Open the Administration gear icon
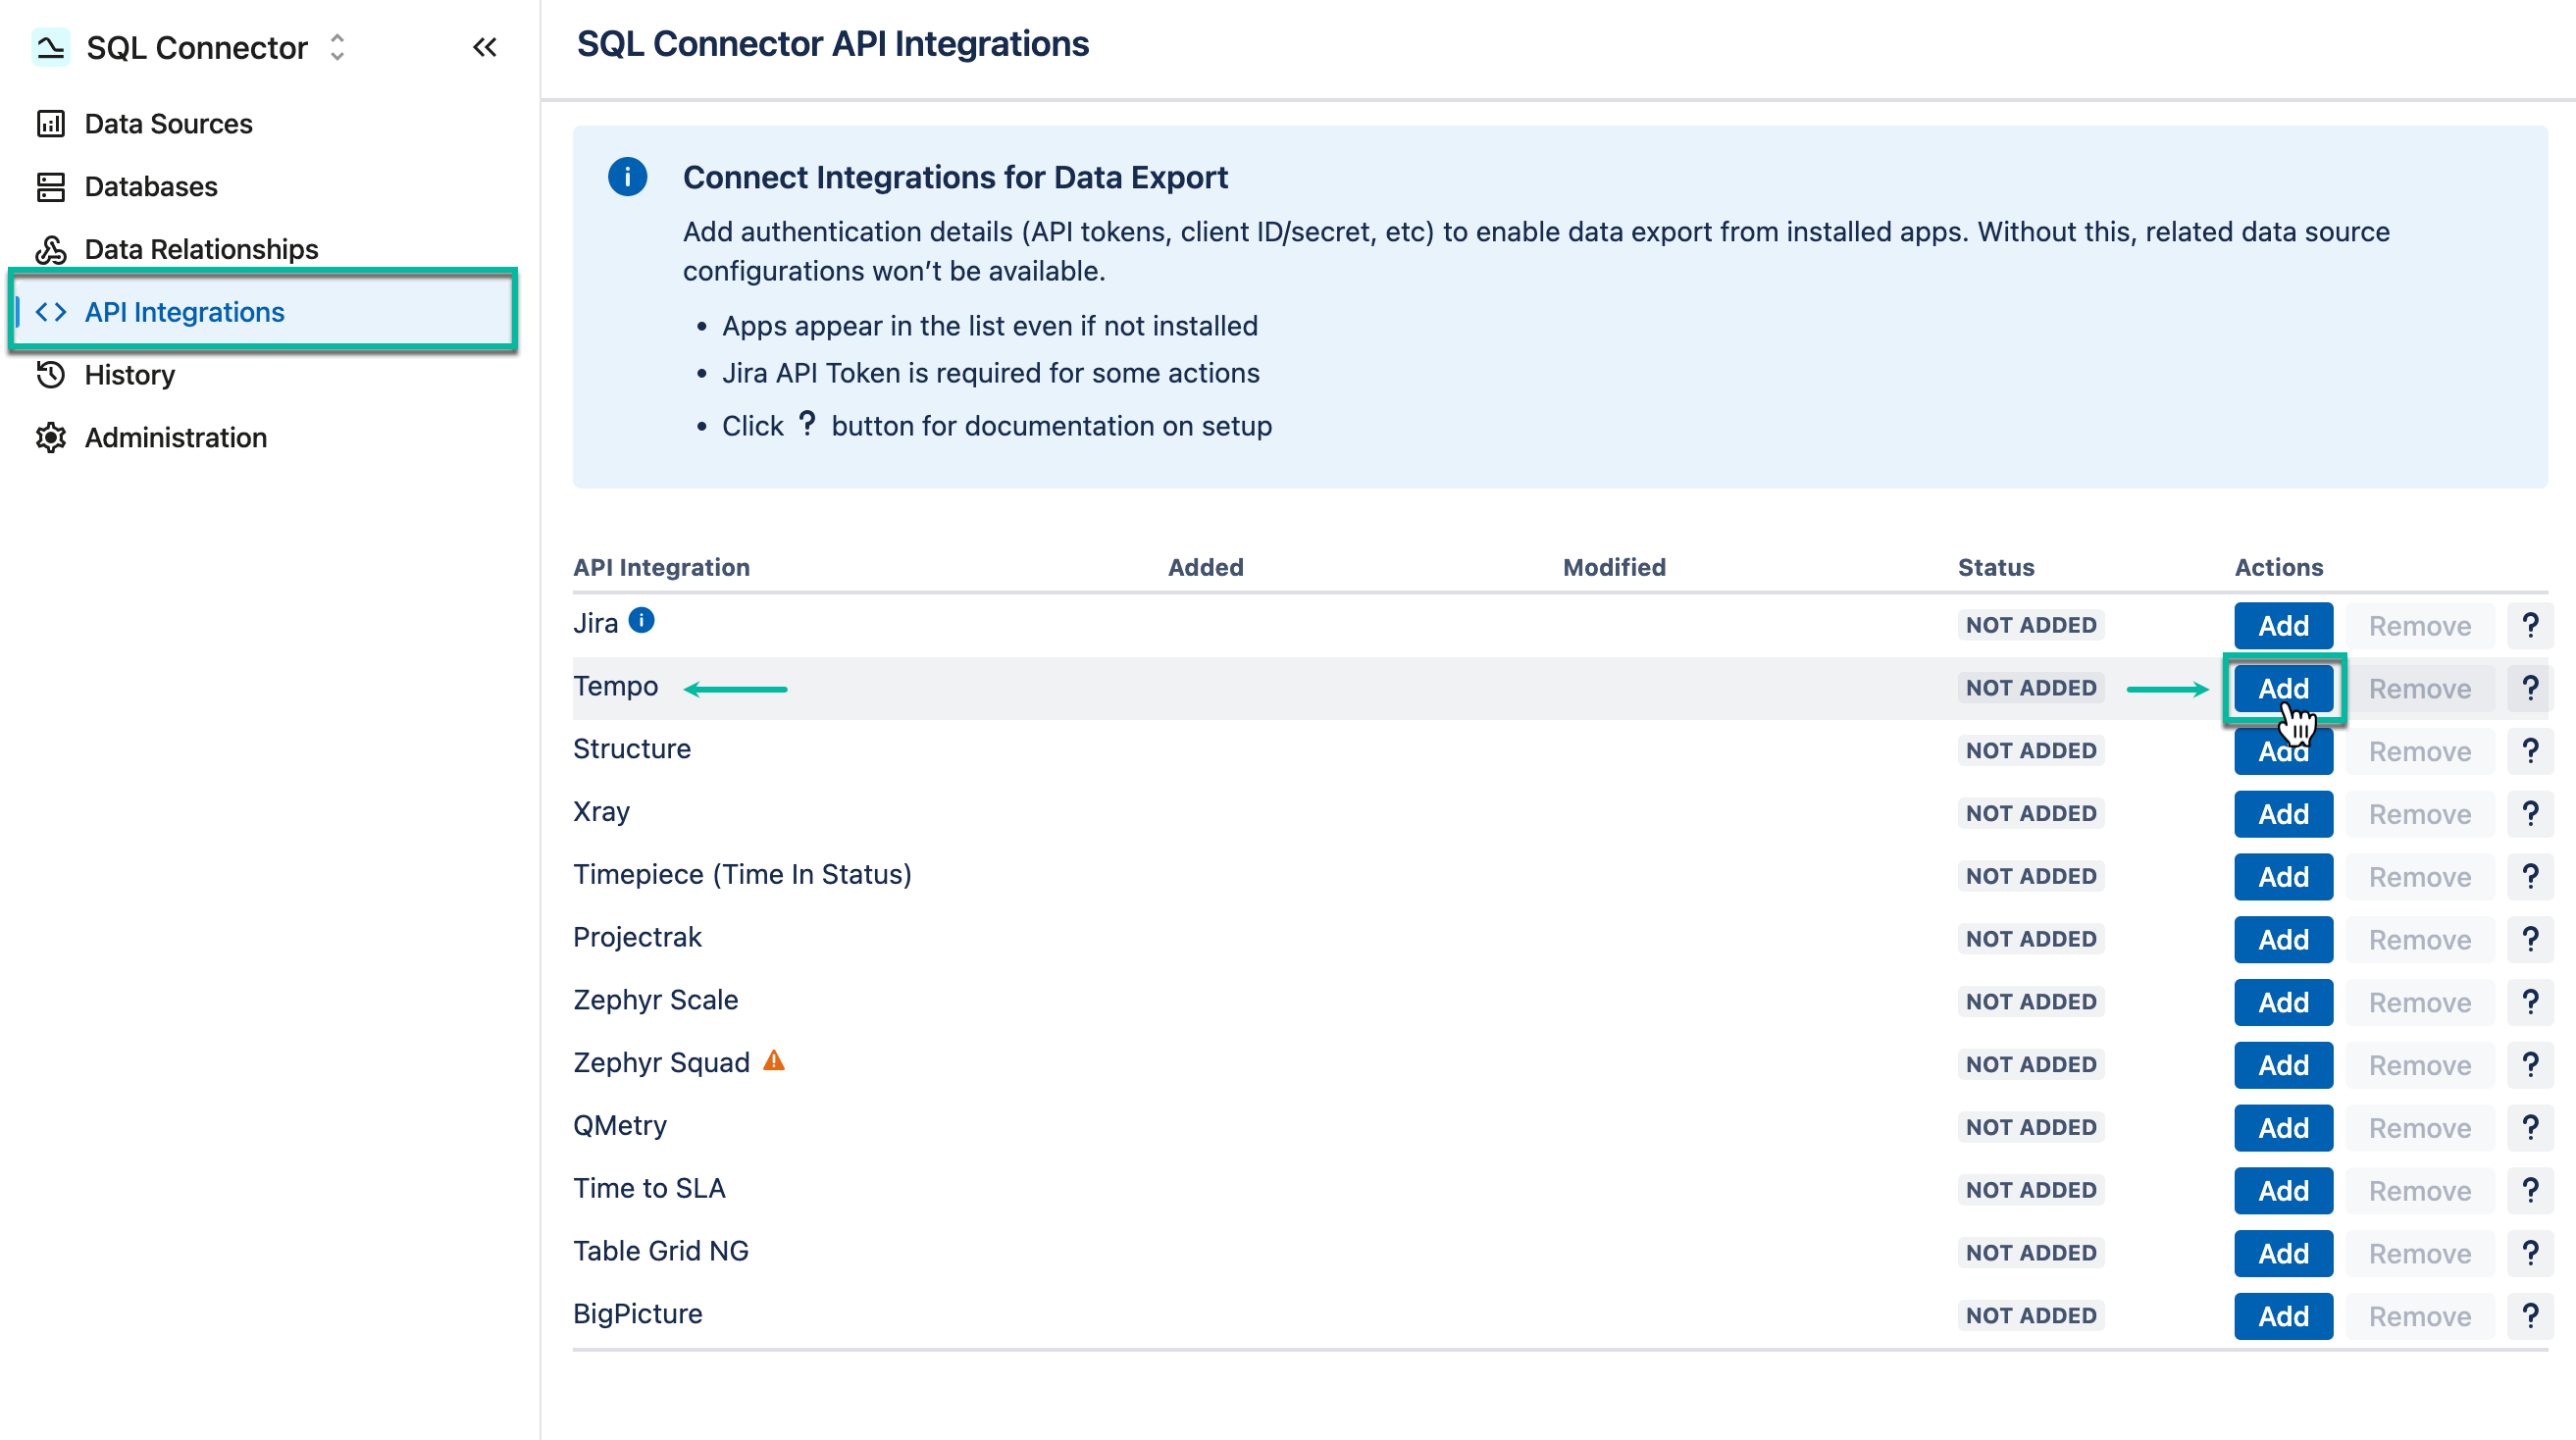2576x1440 pixels. point(52,437)
